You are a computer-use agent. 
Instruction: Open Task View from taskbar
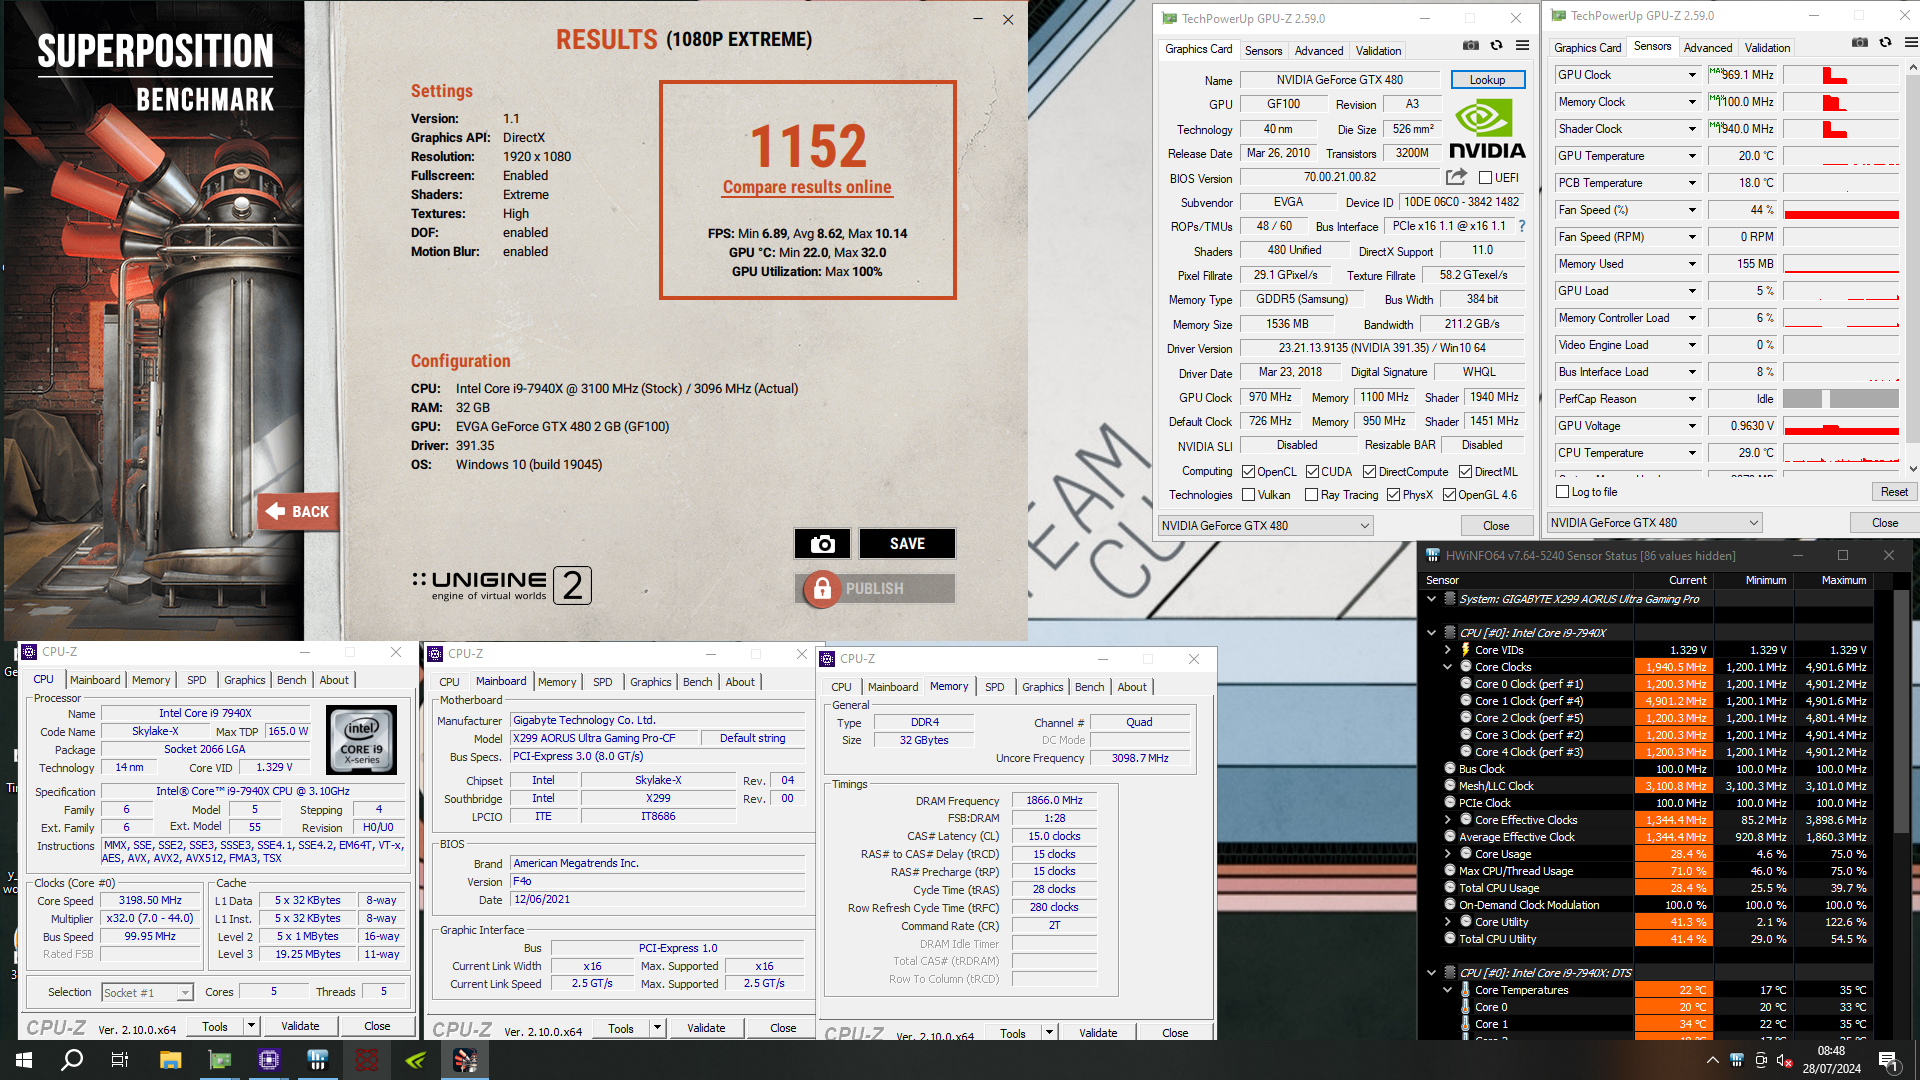click(x=120, y=1060)
